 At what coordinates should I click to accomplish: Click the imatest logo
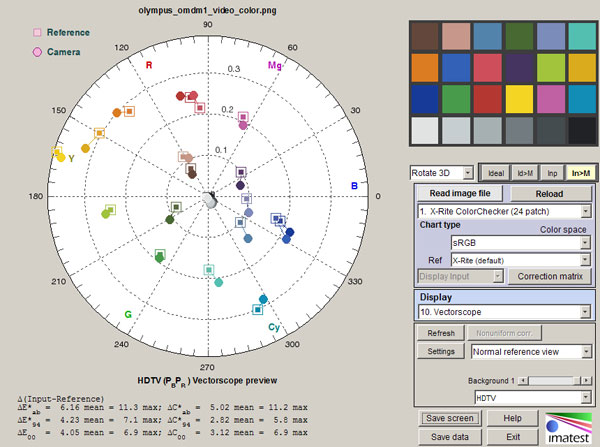click(x=568, y=428)
